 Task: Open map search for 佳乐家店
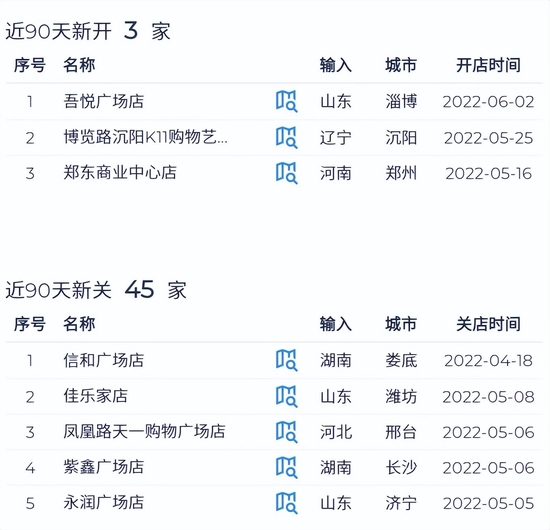click(x=287, y=396)
